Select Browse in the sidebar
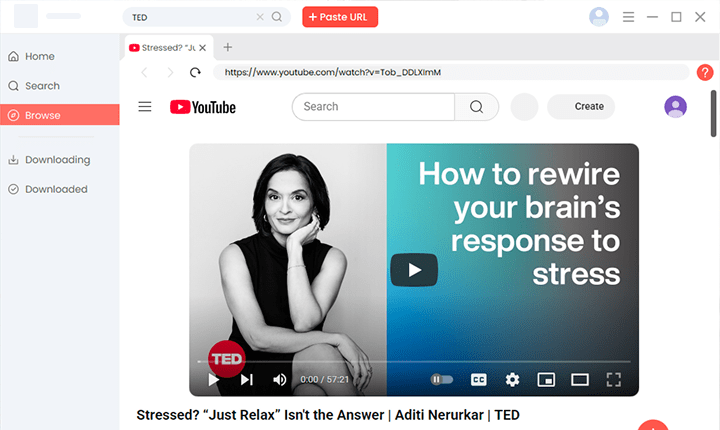This screenshot has width=720, height=430. tap(60, 115)
